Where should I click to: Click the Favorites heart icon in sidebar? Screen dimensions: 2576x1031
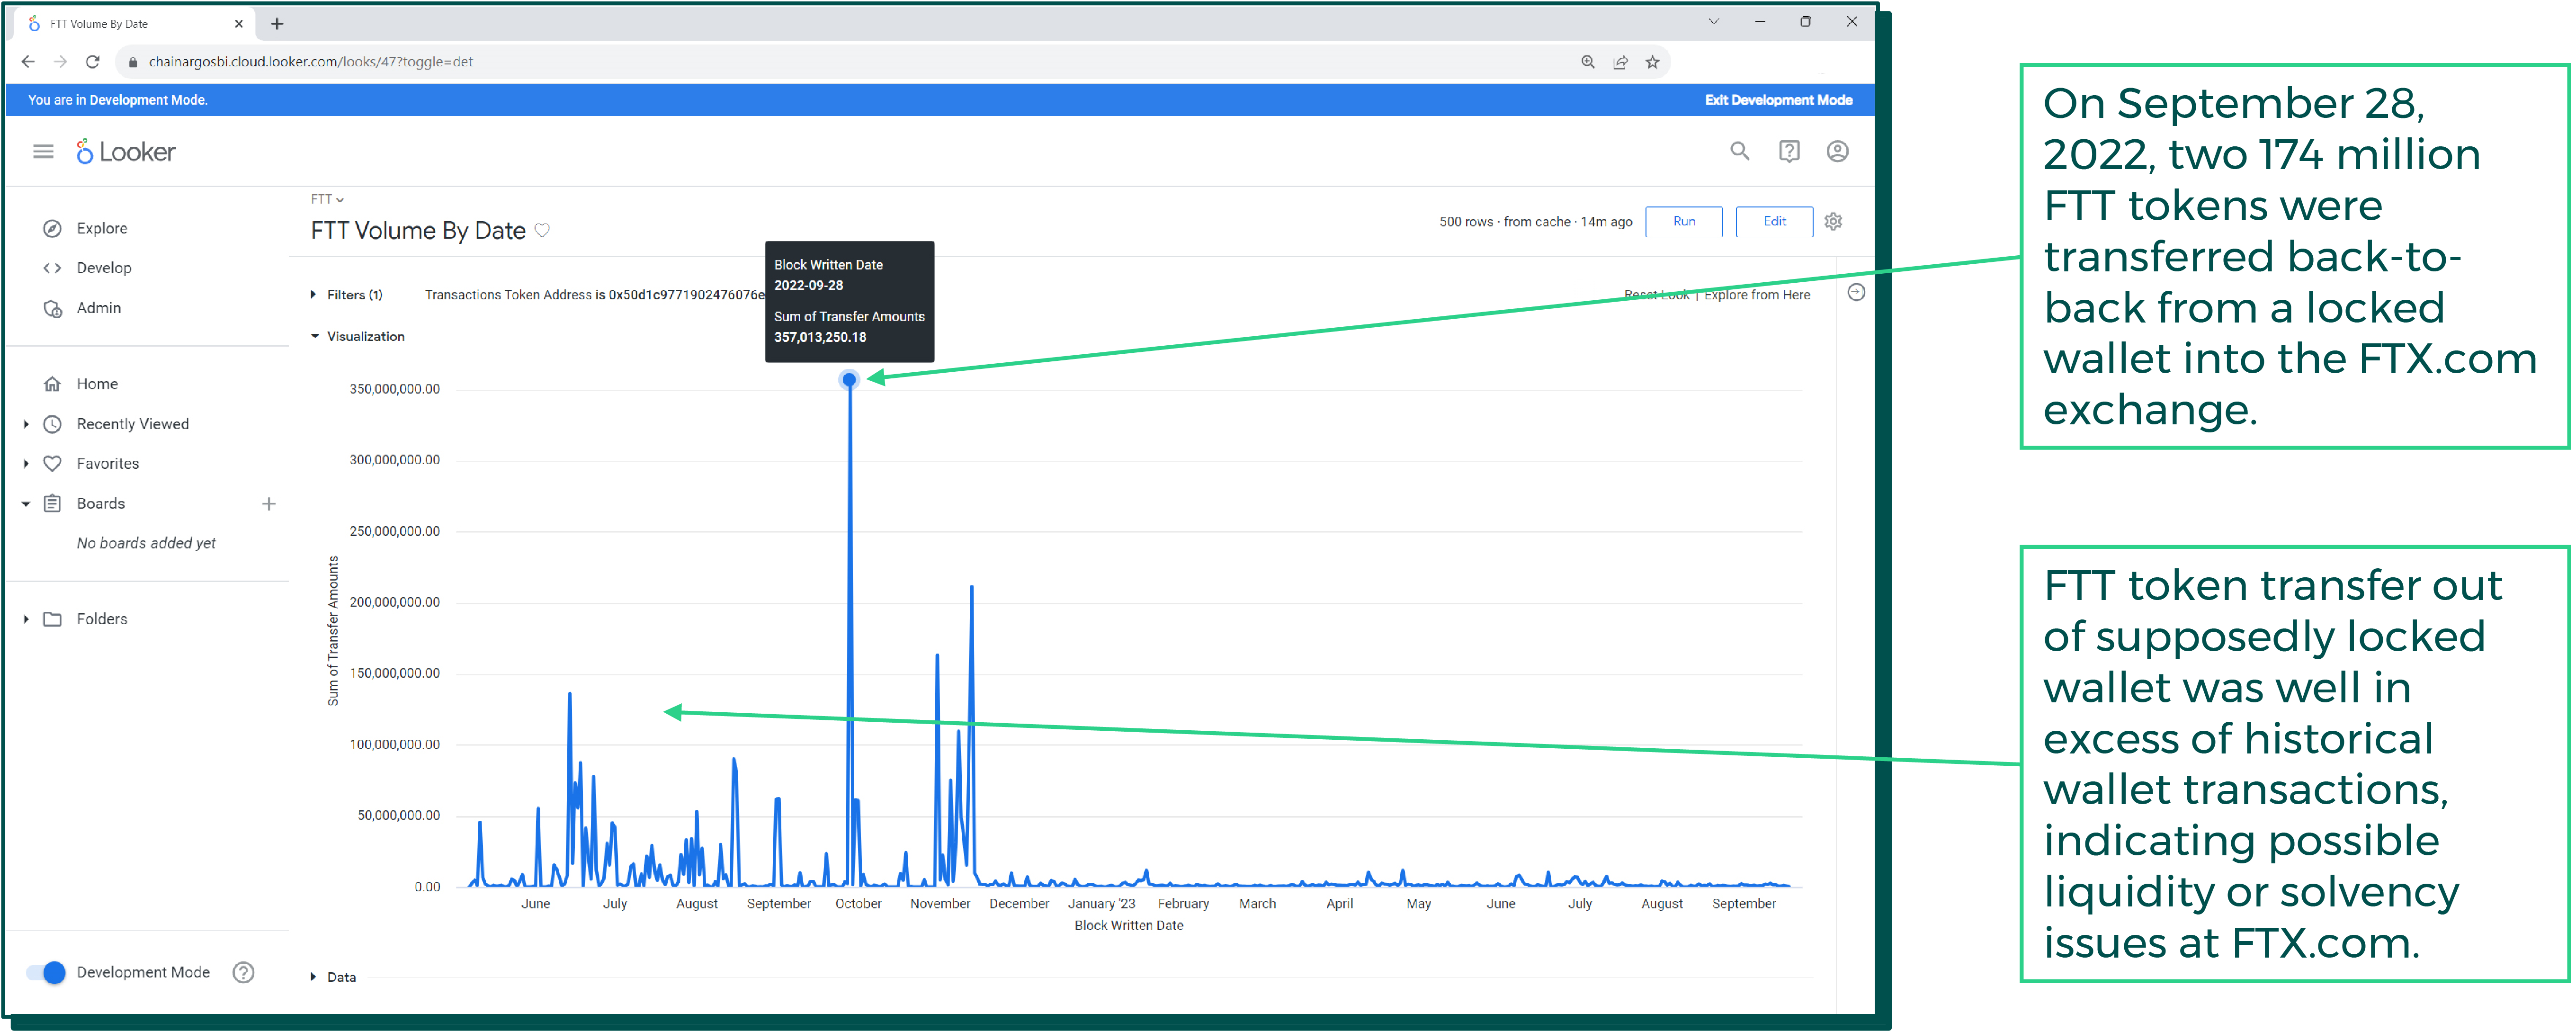click(x=53, y=464)
